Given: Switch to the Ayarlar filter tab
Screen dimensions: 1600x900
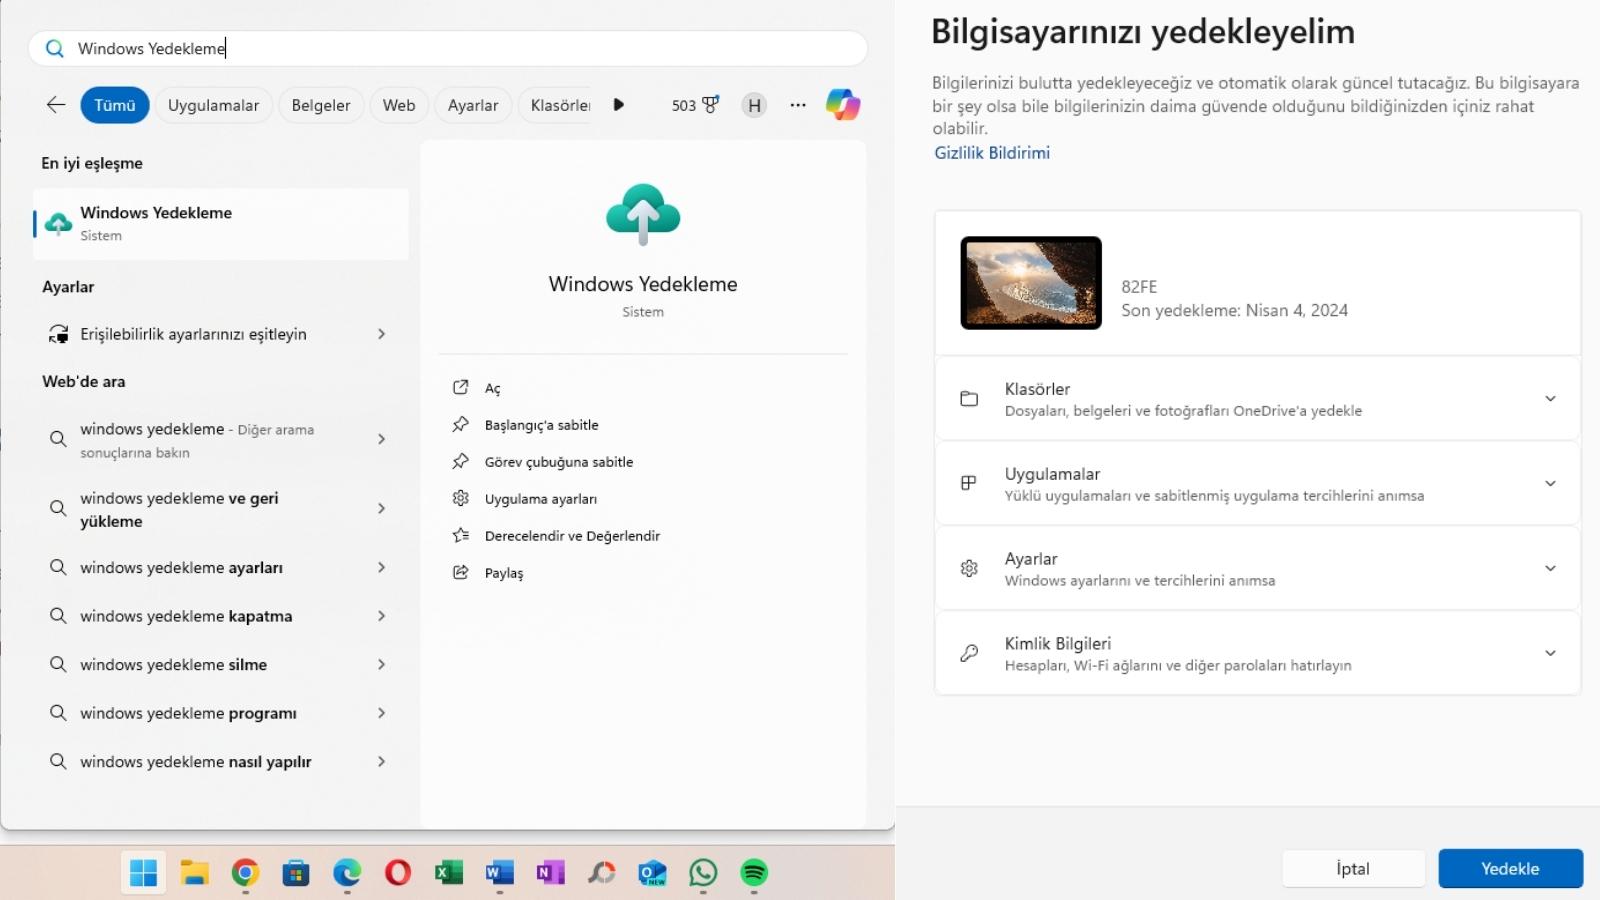Looking at the screenshot, I should (473, 105).
